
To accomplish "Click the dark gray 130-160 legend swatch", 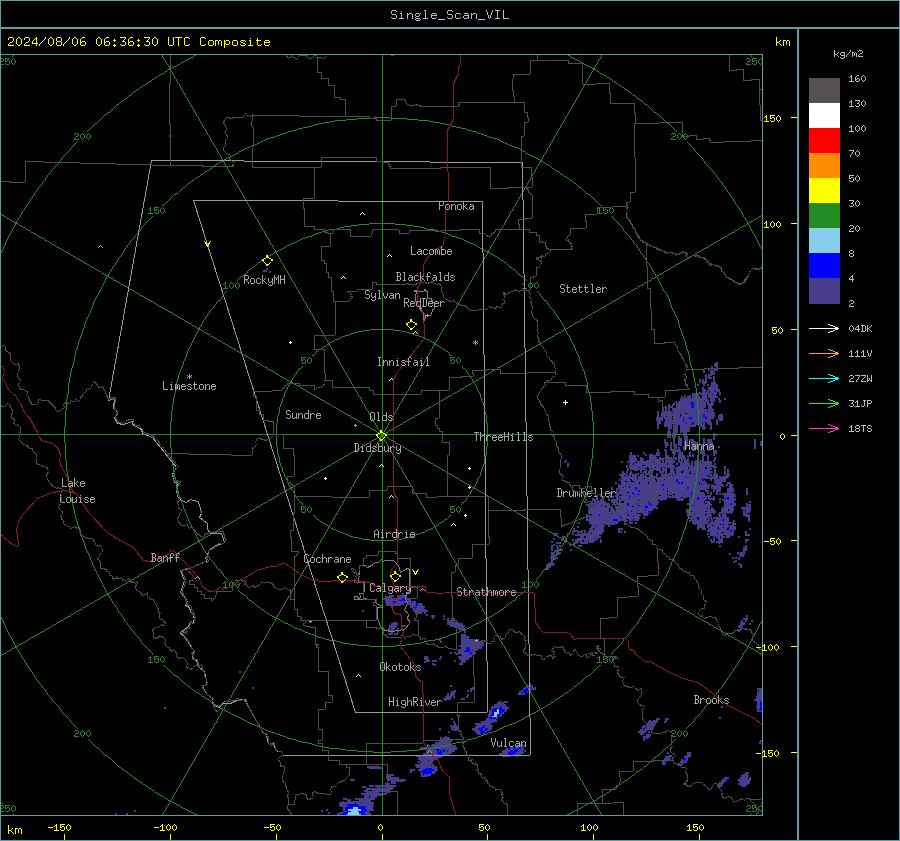I will 824,90.
